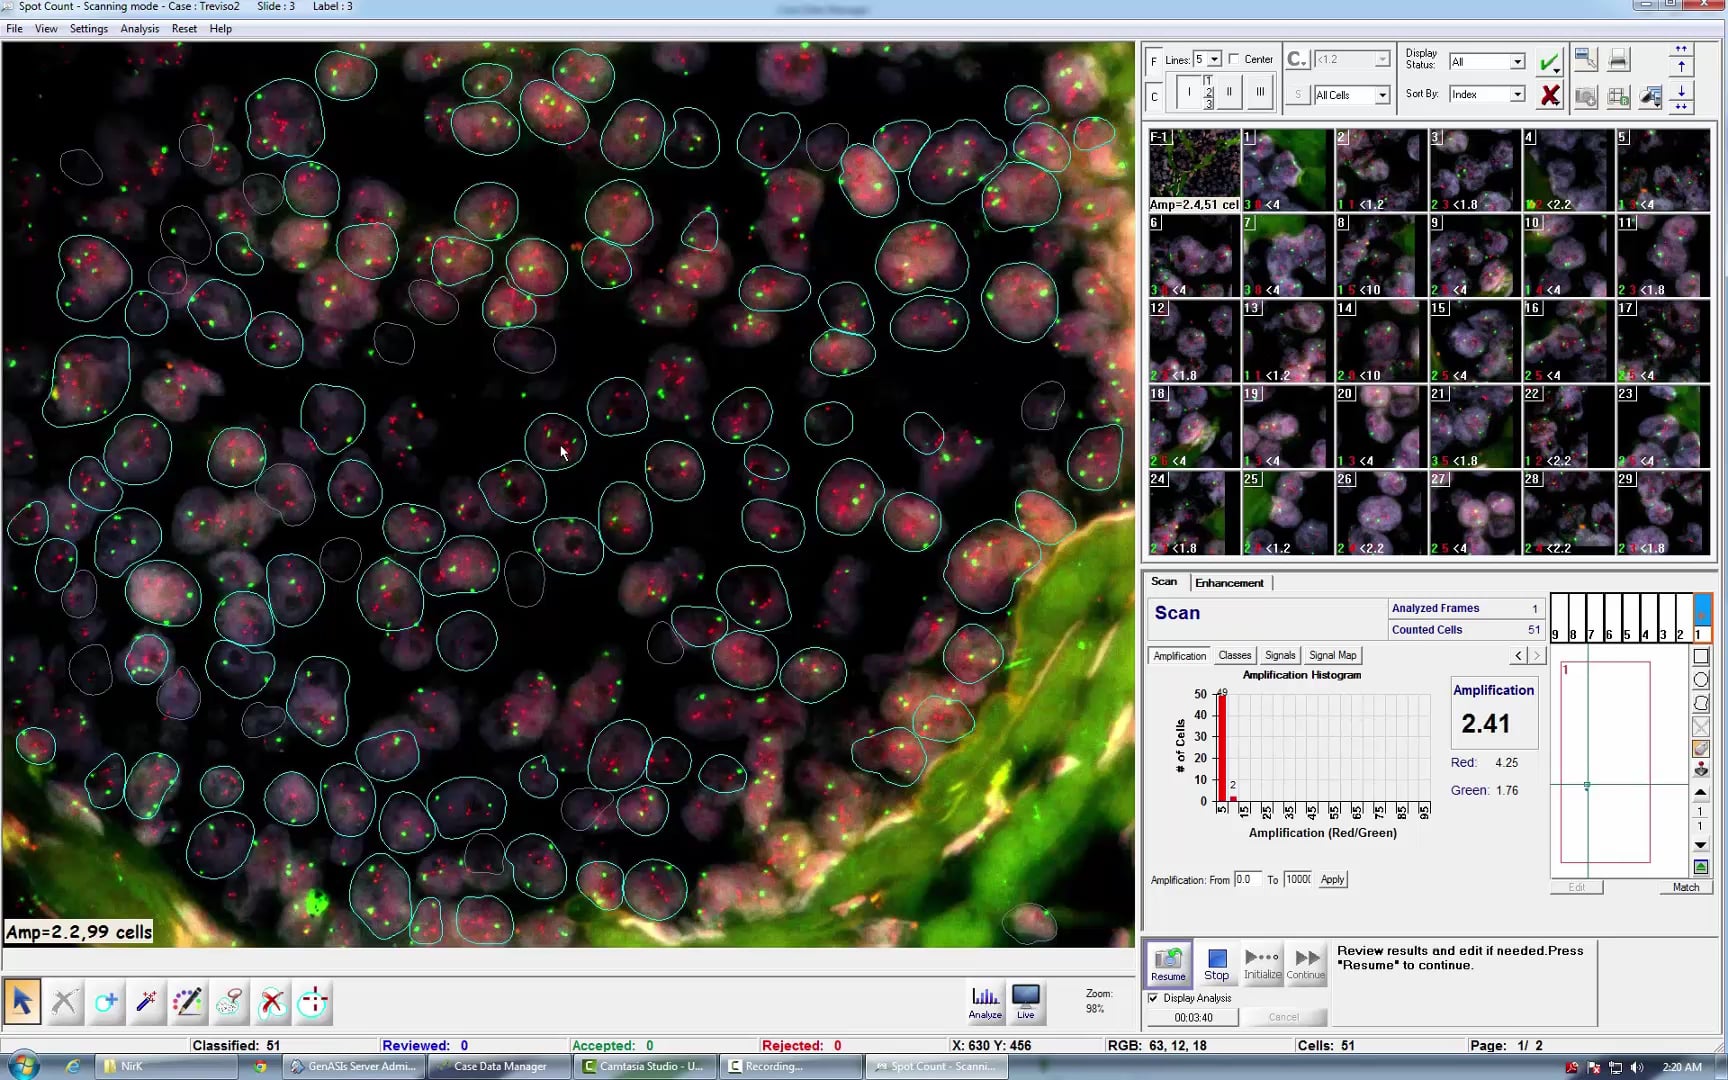The height and width of the screenshot is (1080, 1728).
Task: Switch to Live monitor view
Action: pyautogui.click(x=1026, y=1002)
